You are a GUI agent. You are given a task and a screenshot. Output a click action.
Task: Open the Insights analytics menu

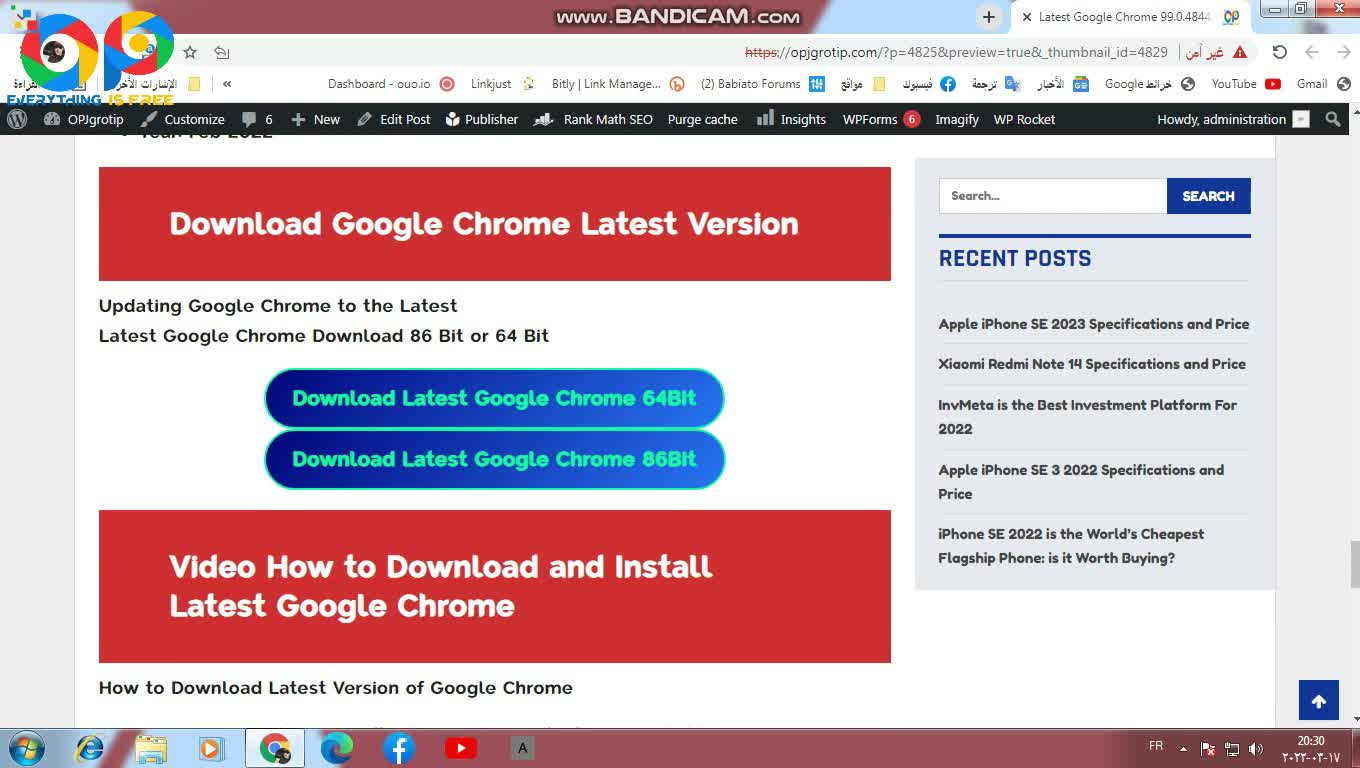click(x=791, y=119)
